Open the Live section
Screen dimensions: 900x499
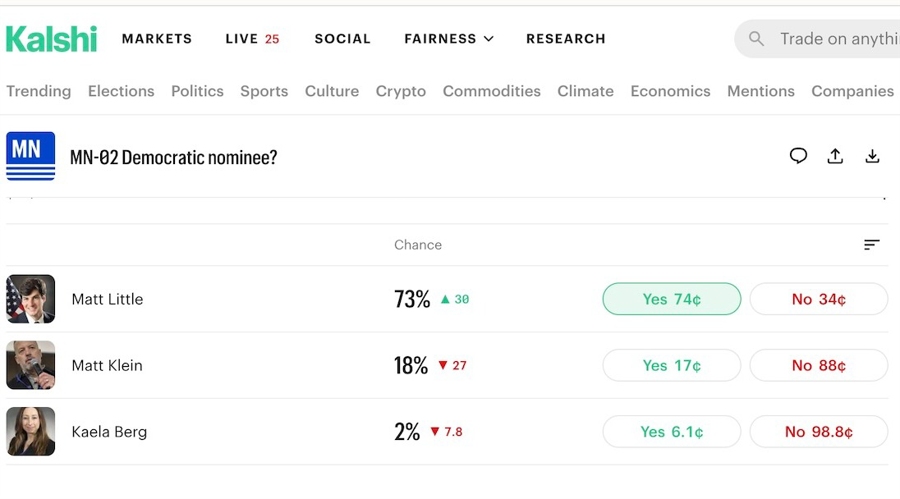click(252, 39)
